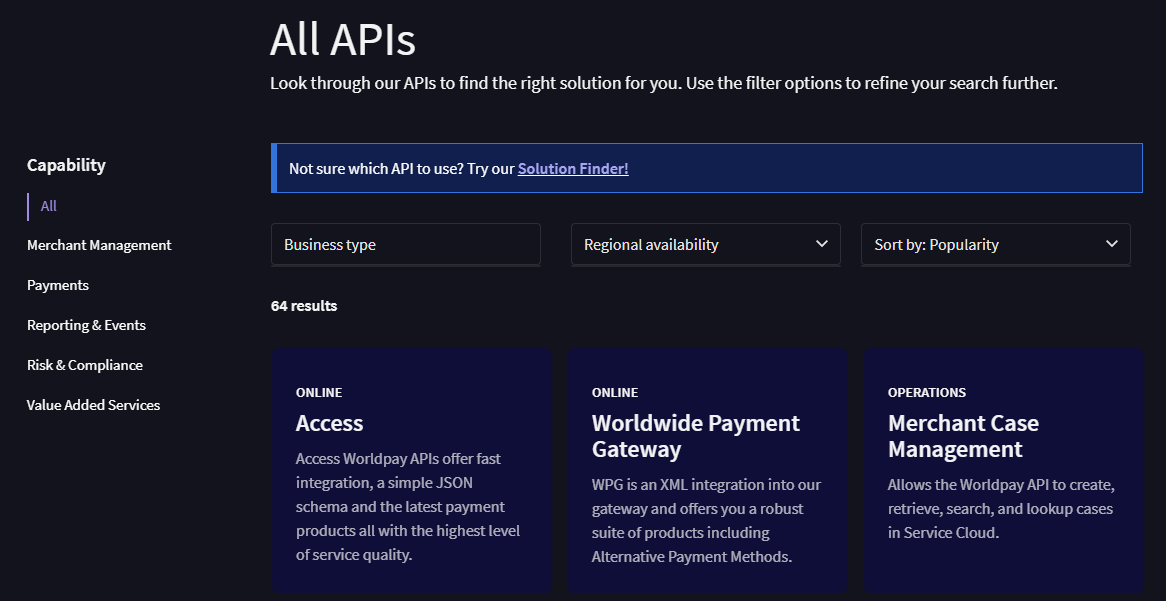
Task: Click the WPG XML integration description
Action: click(706, 520)
